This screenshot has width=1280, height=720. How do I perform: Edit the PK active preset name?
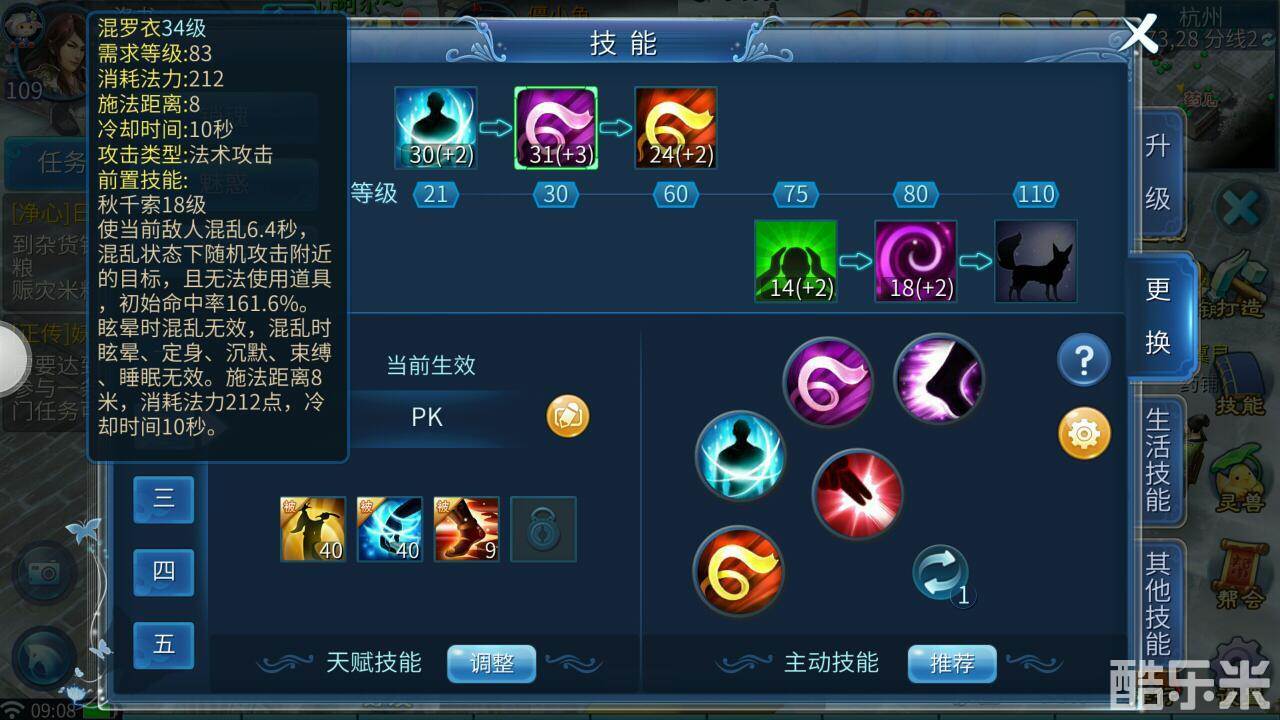click(x=568, y=416)
